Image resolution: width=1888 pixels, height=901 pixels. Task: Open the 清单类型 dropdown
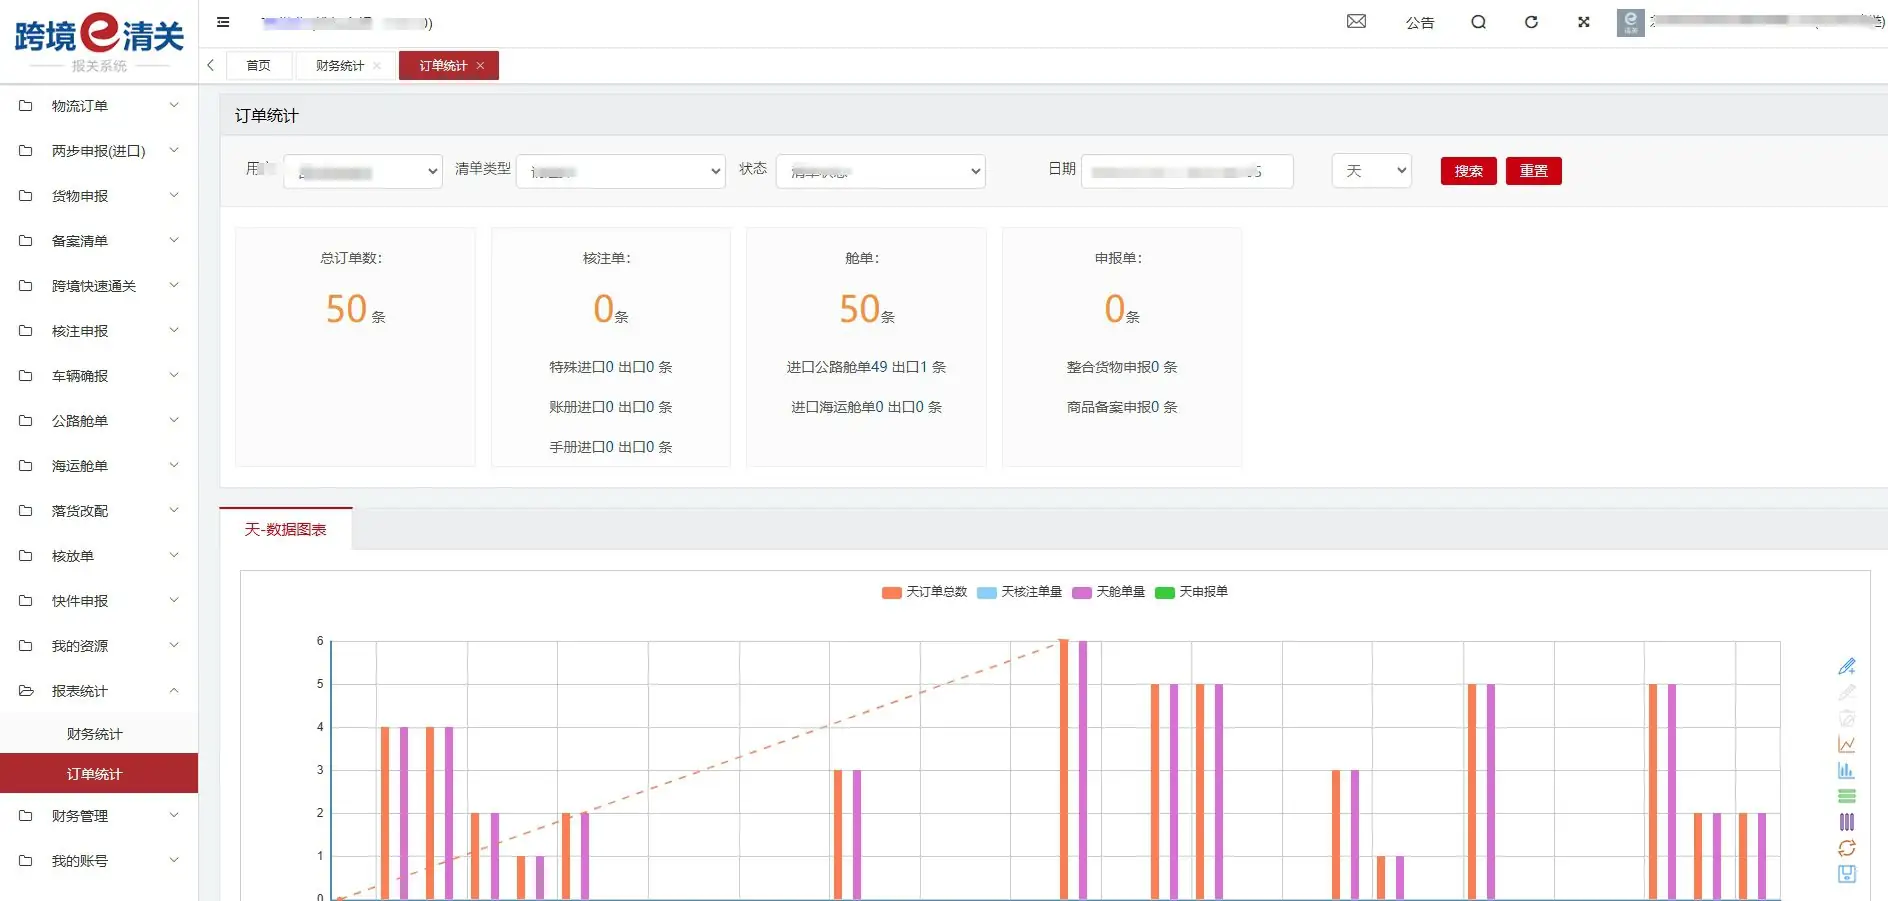coord(620,171)
